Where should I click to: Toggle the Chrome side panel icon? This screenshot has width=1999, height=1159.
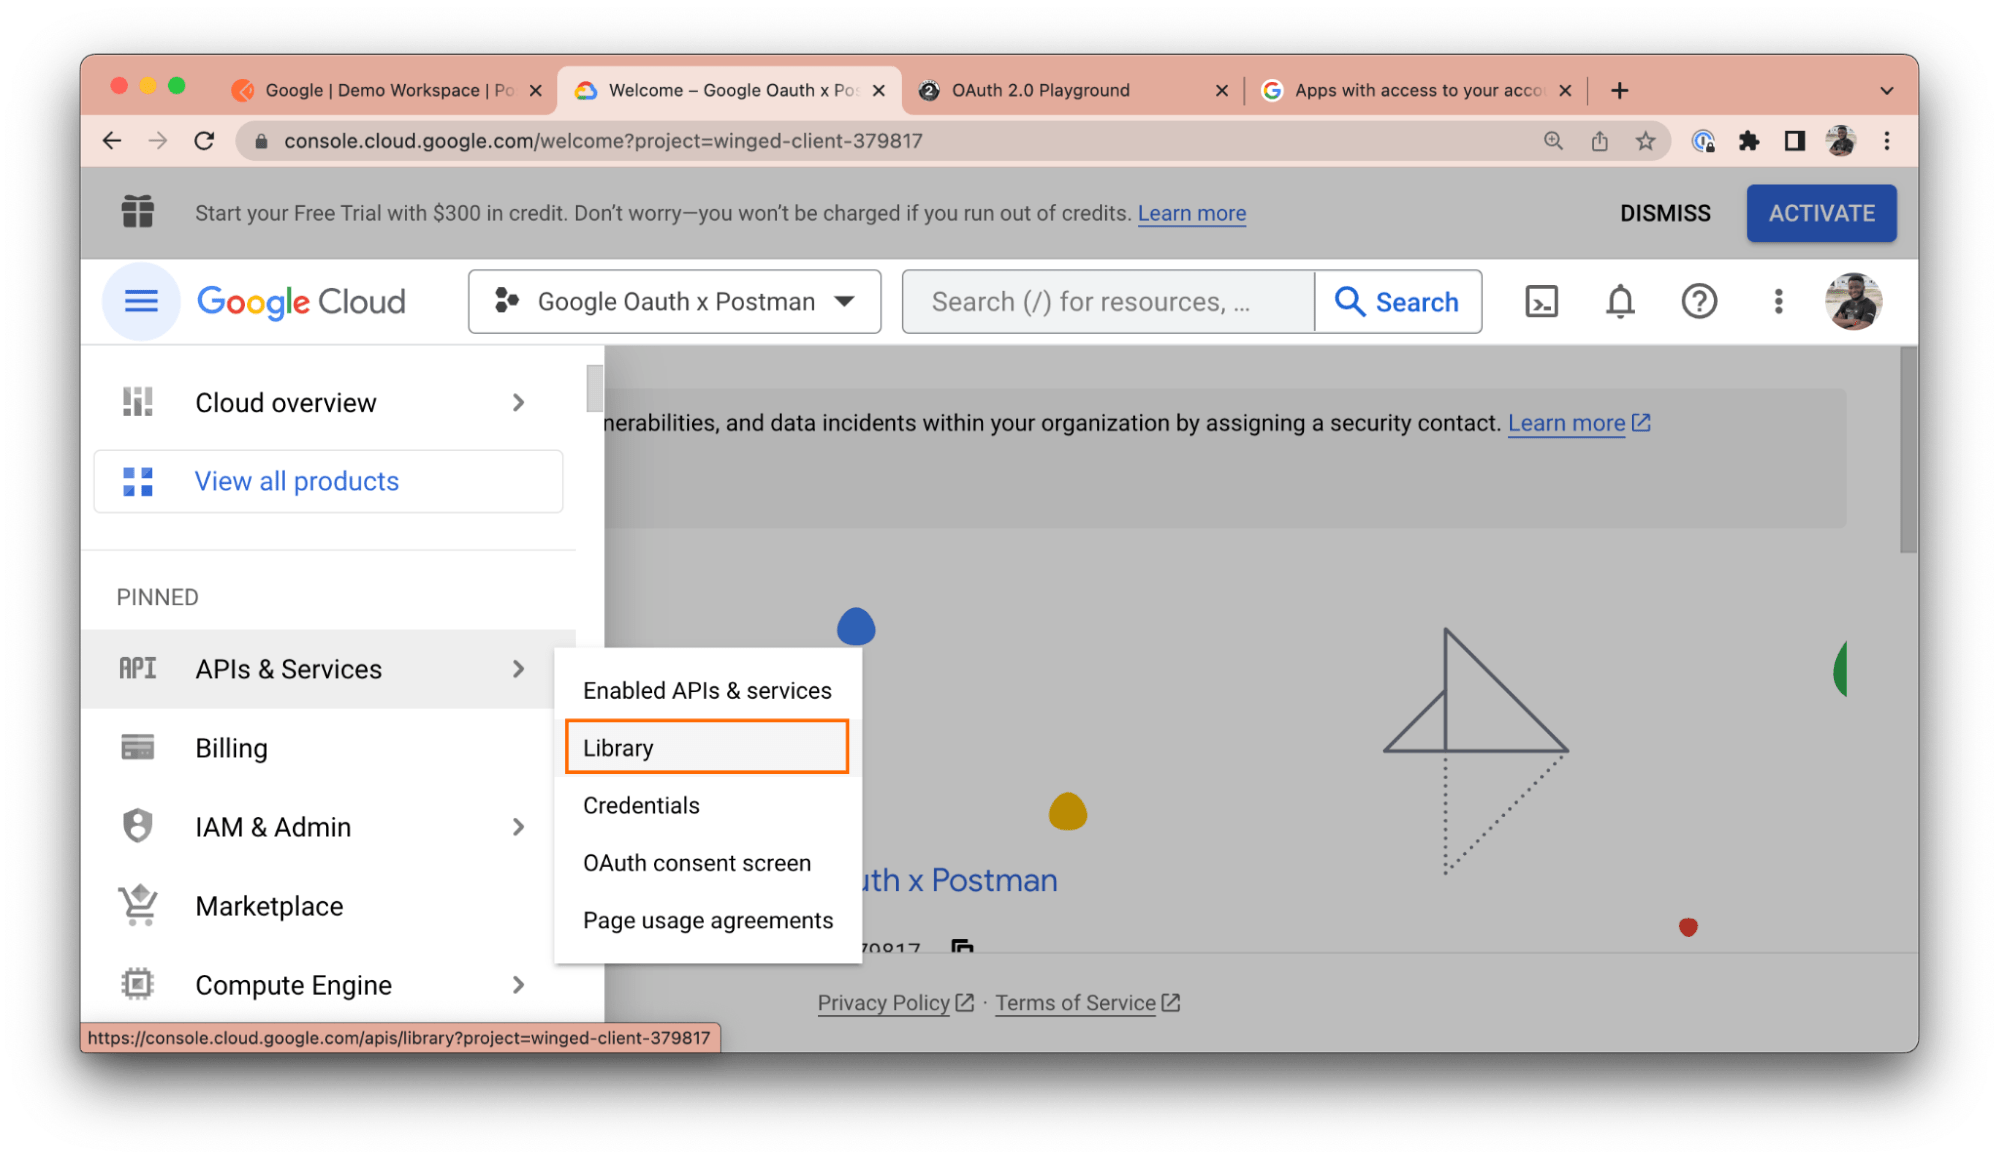click(1794, 141)
